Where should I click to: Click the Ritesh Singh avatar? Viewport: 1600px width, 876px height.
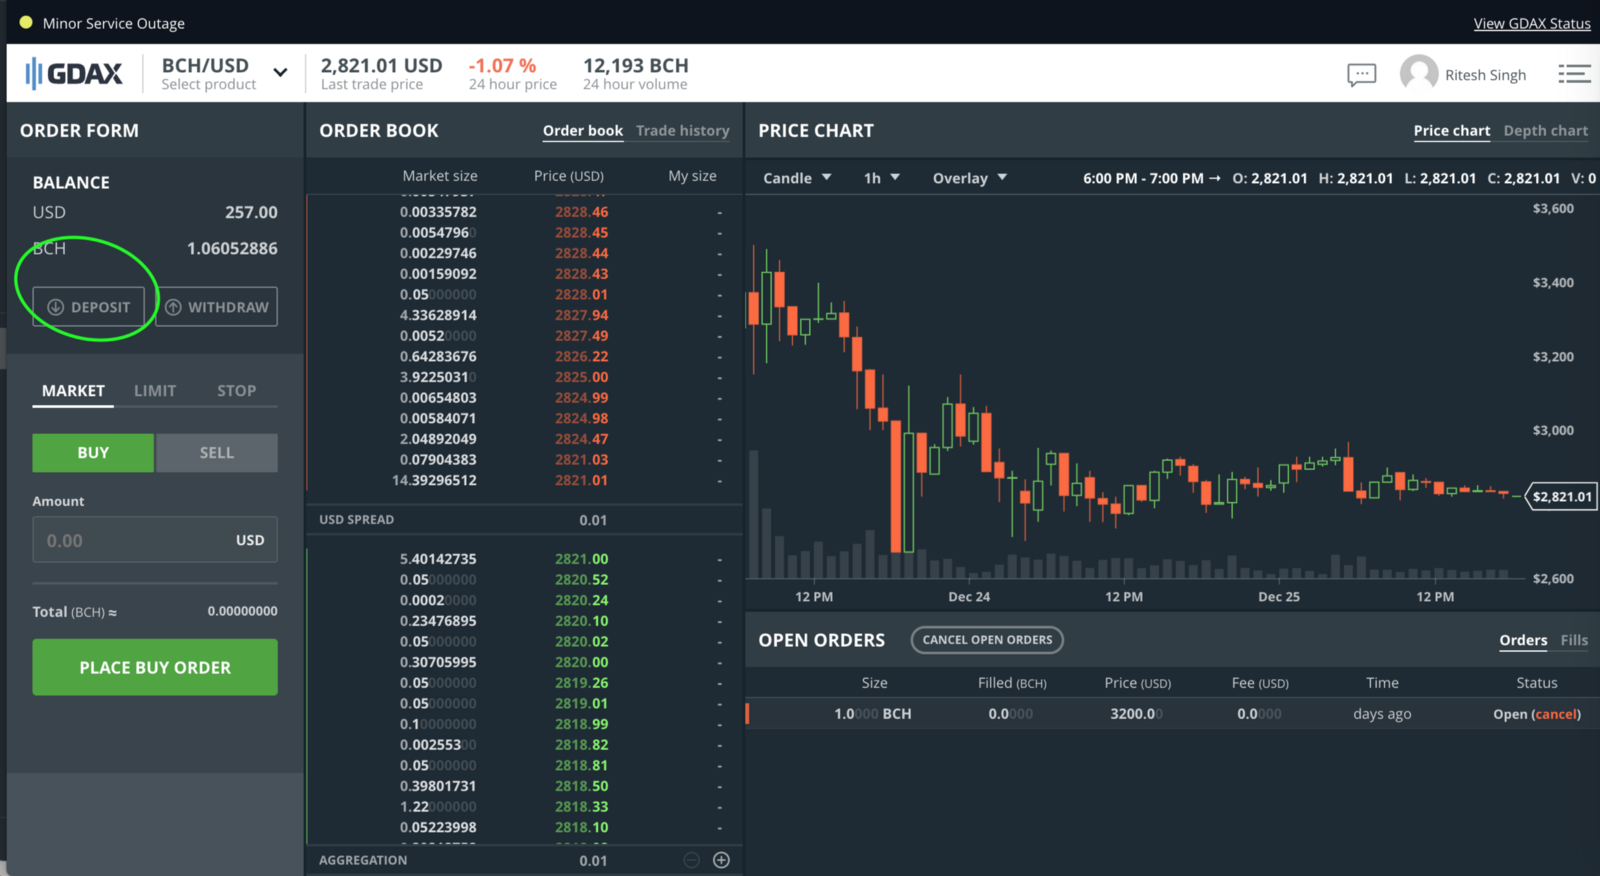point(1419,74)
